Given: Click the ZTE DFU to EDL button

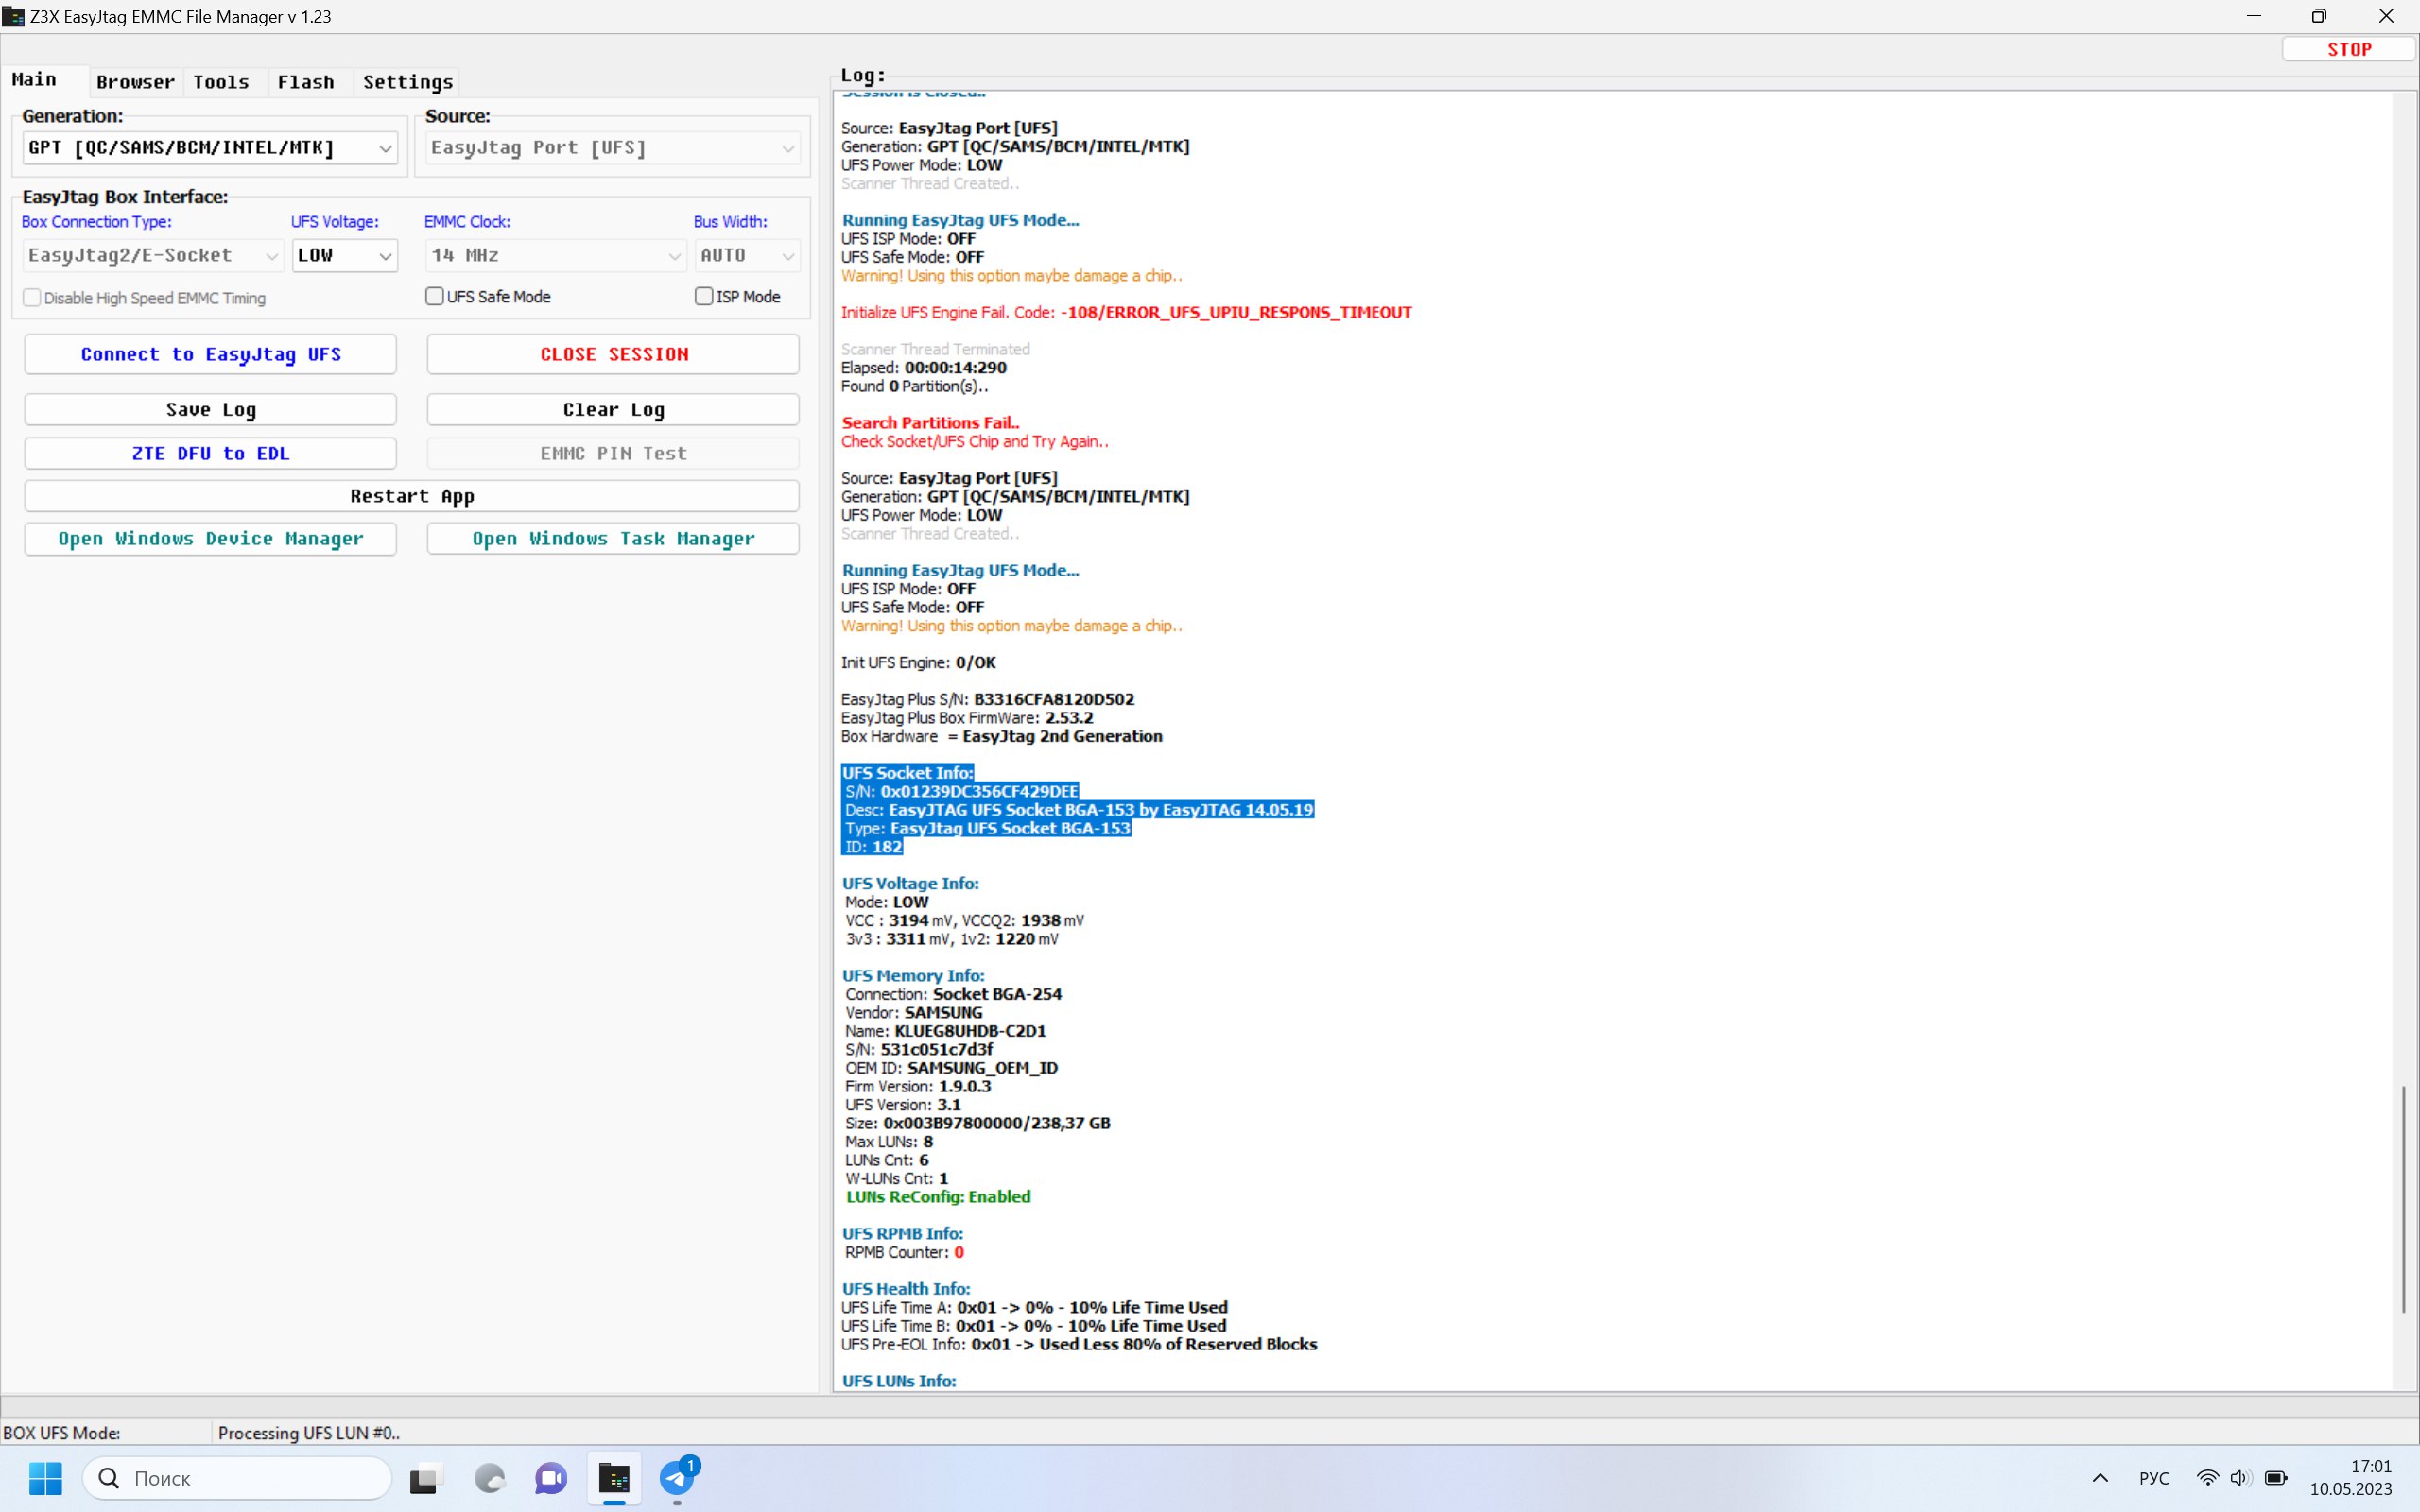Looking at the screenshot, I should [211, 453].
